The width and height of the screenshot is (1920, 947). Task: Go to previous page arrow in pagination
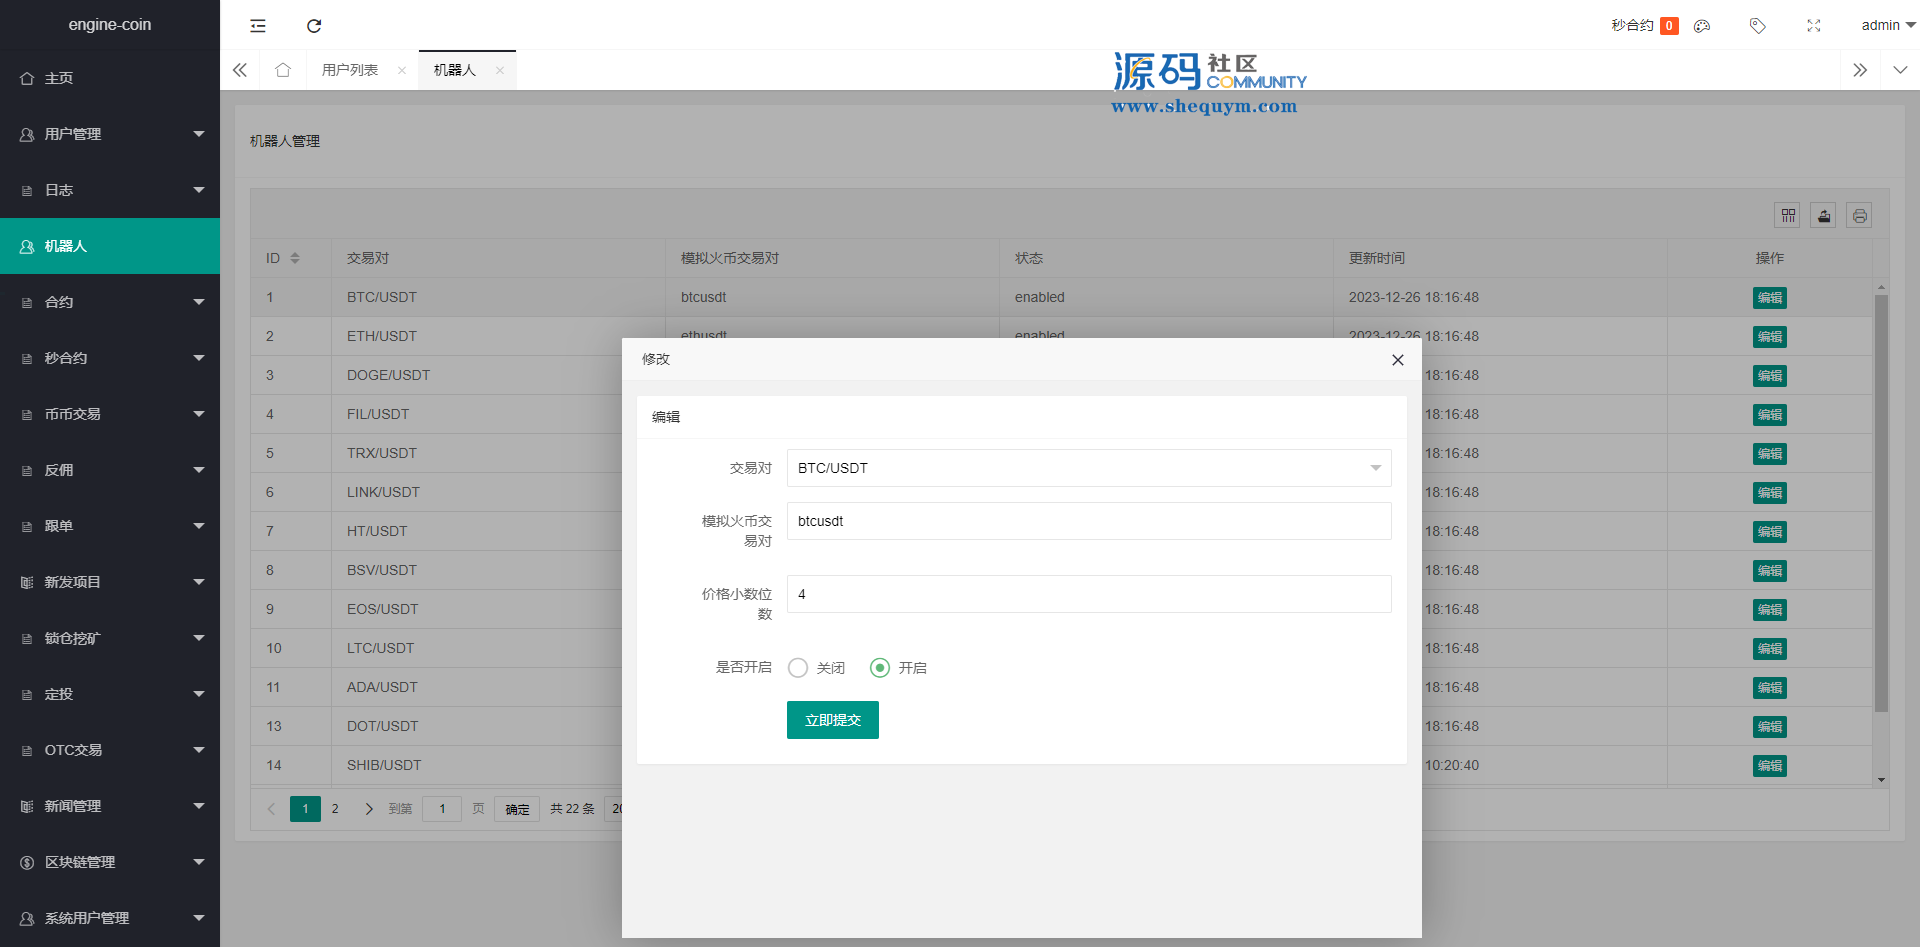[x=271, y=809]
